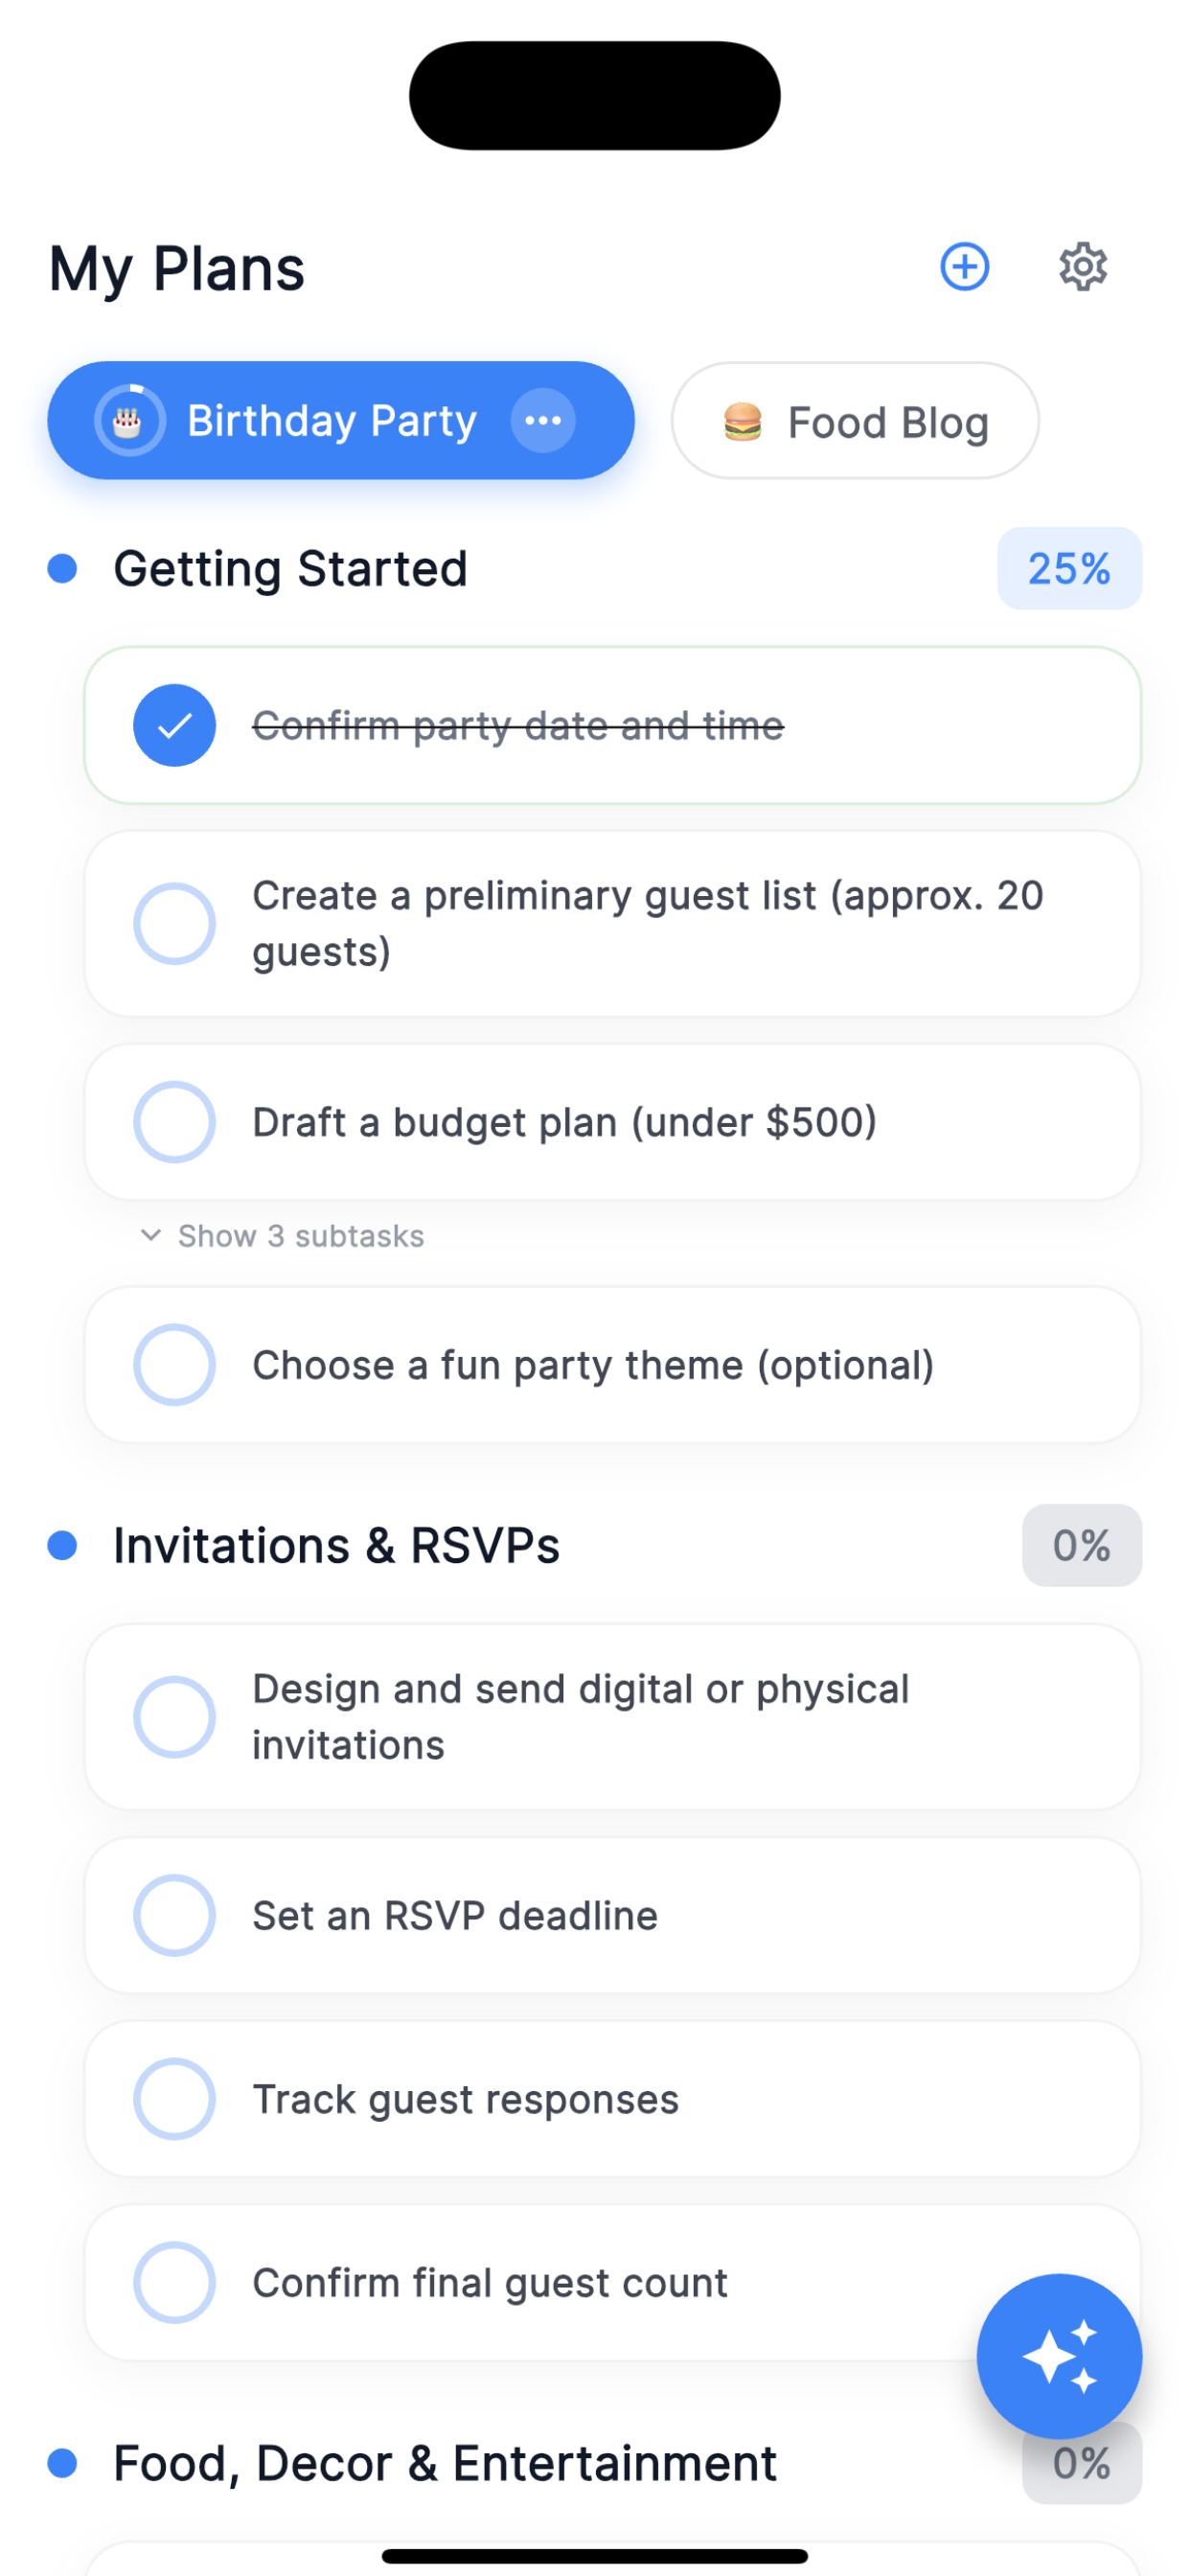This screenshot has height=2576, width=1190.
Task: Open the Birthday Party three-dot options
Action: (543, 420)
